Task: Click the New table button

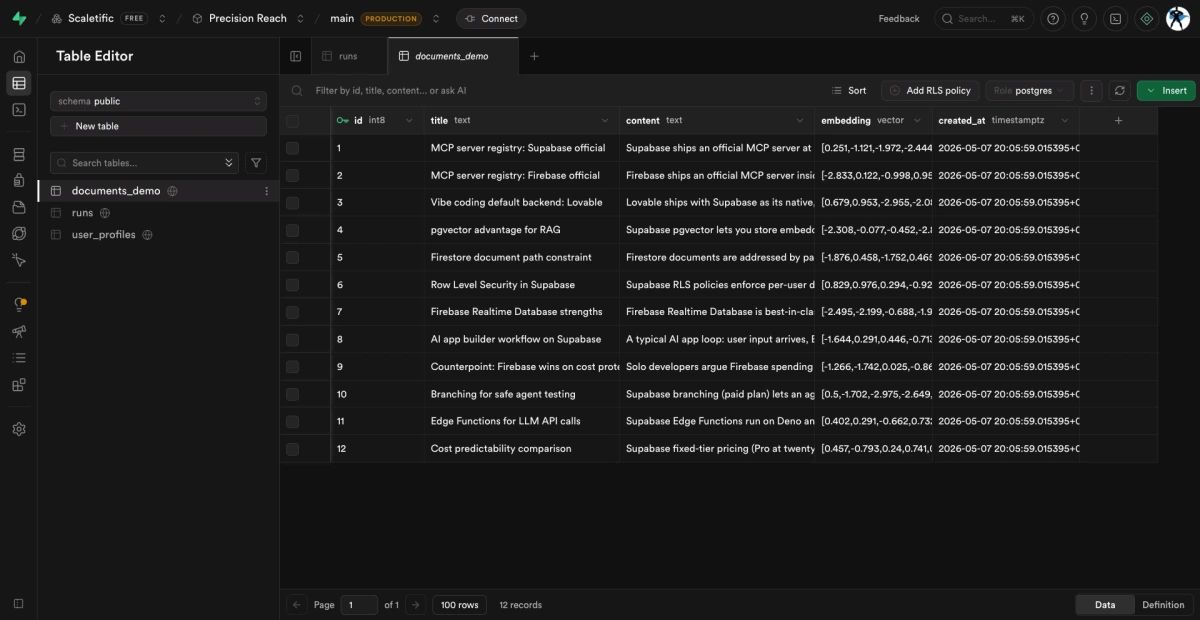Action: coord(158,126)
